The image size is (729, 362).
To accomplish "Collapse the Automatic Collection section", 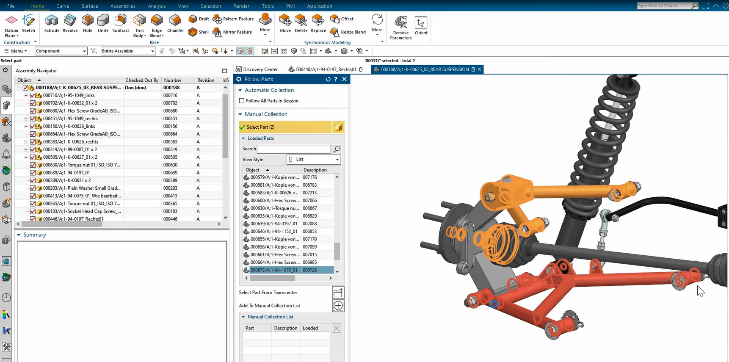I will [240, 90].
